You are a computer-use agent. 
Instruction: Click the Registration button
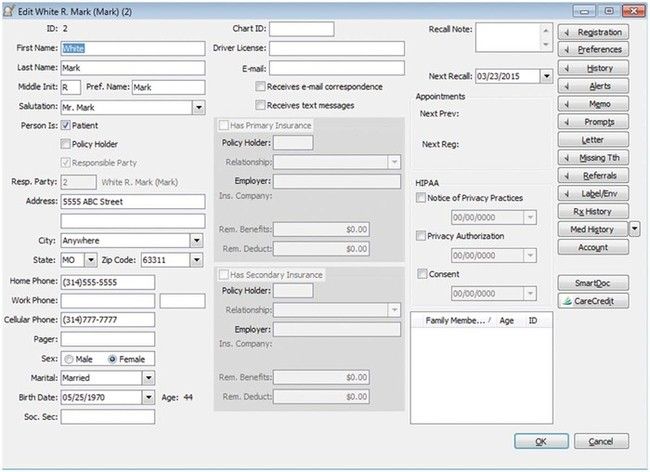click(592, 32)
